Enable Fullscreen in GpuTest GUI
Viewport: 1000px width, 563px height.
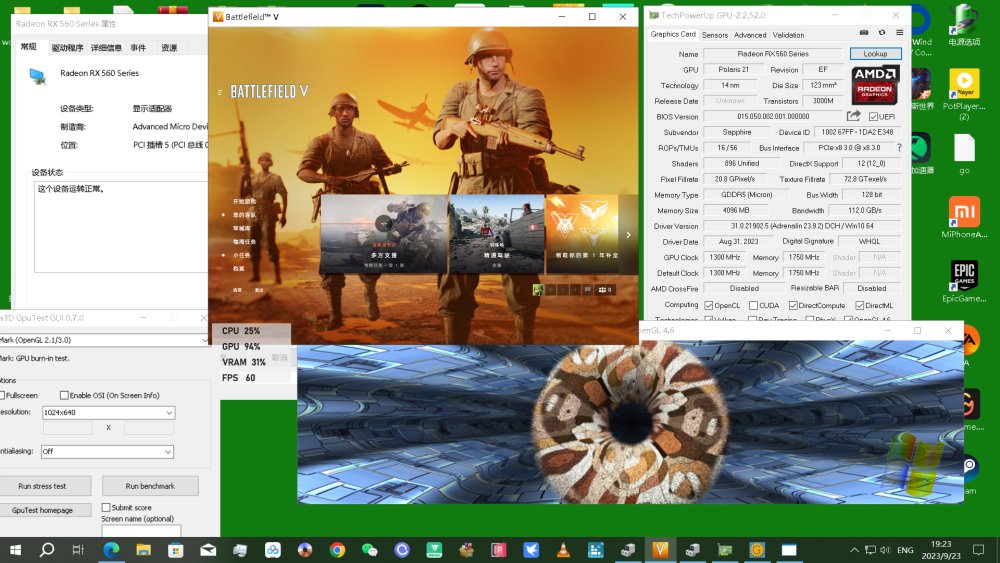[3, 395]
